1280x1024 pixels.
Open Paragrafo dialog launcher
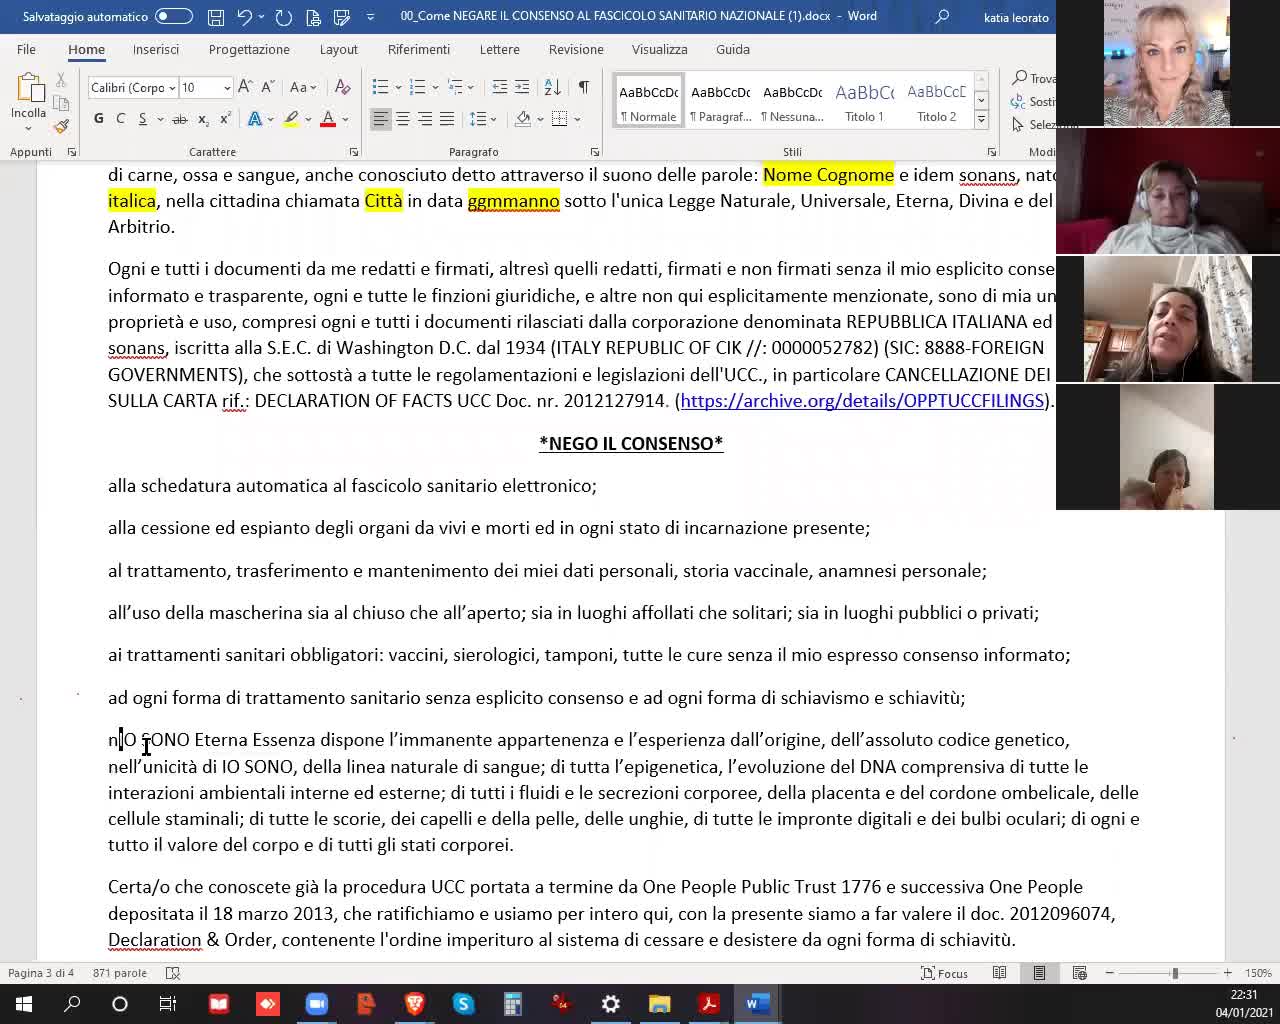pyautogui.click(x=595, y=152)
